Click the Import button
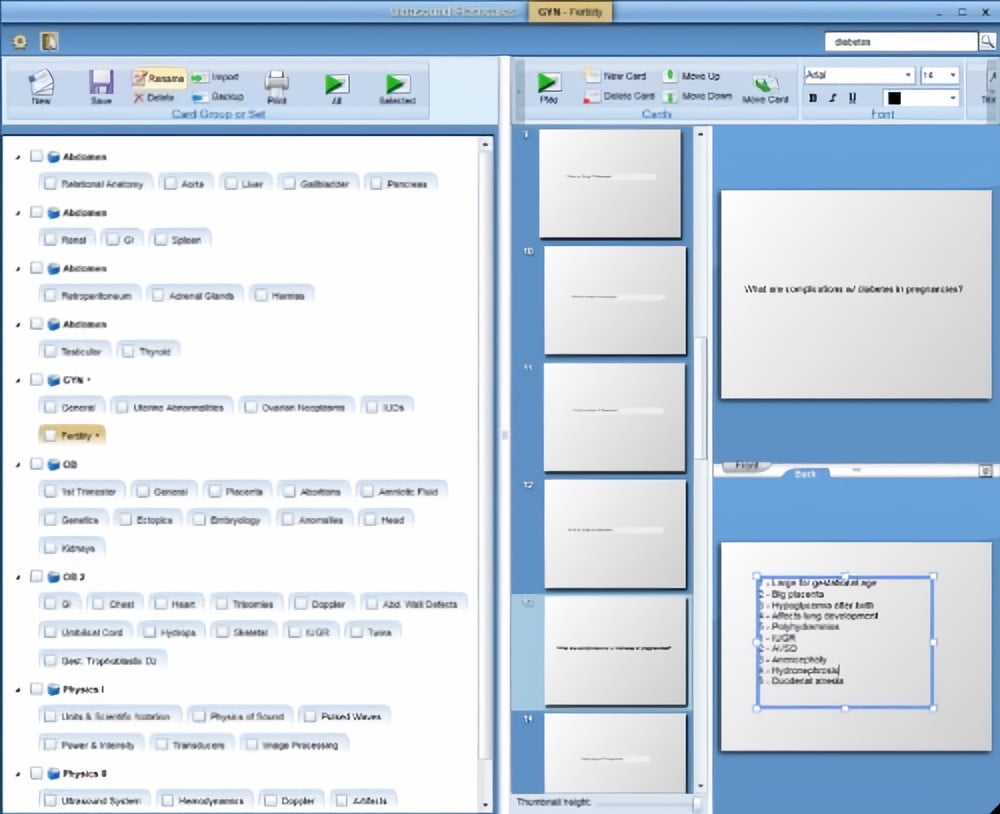The height and width of the screenshot is (814, 1000). click(x=216, y=77)
